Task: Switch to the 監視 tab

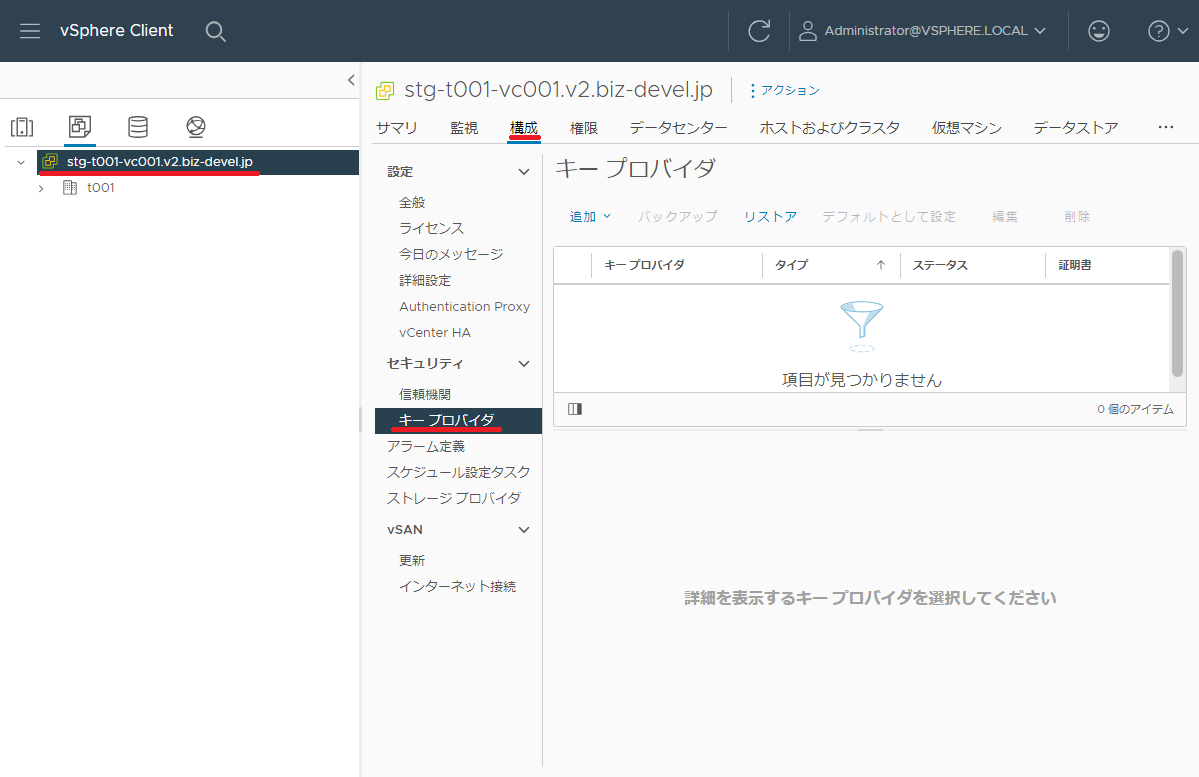Action: click(x=464, y=128)
